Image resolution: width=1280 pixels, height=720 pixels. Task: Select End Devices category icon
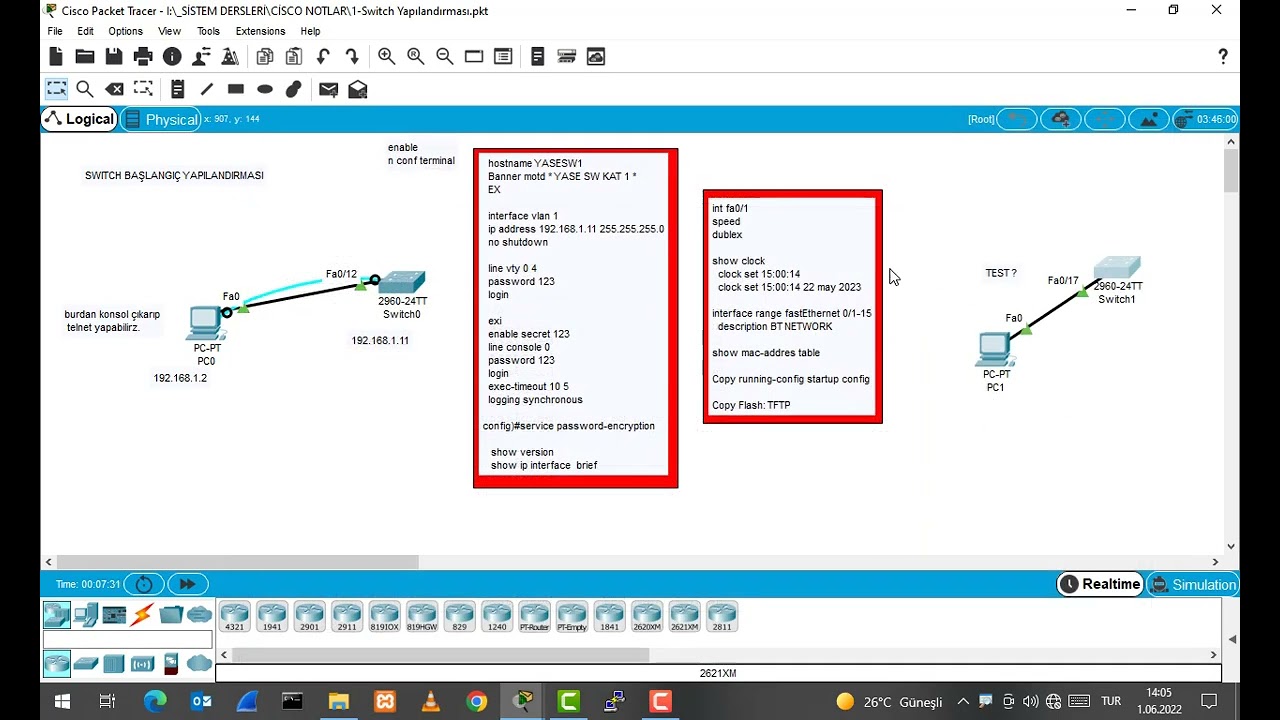pos(85,614)
